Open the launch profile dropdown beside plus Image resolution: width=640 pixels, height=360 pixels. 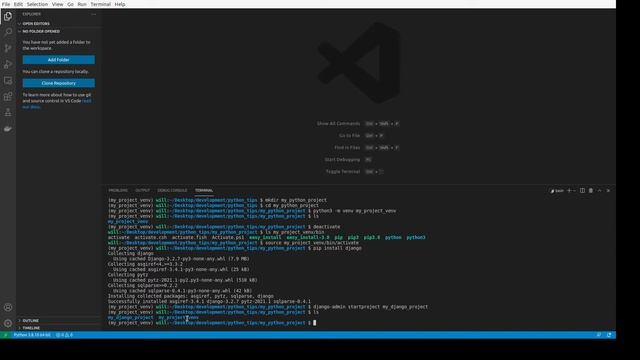pos(574,191)
